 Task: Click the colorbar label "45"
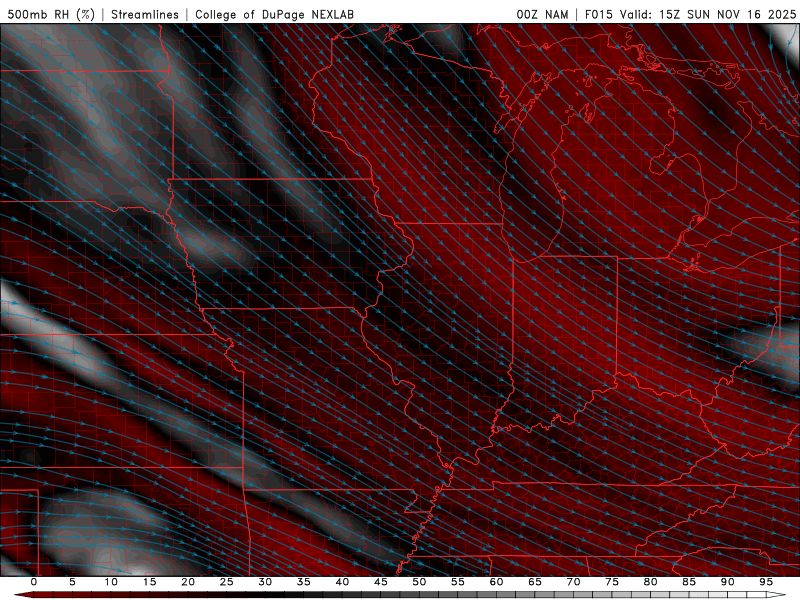[381, 582]
